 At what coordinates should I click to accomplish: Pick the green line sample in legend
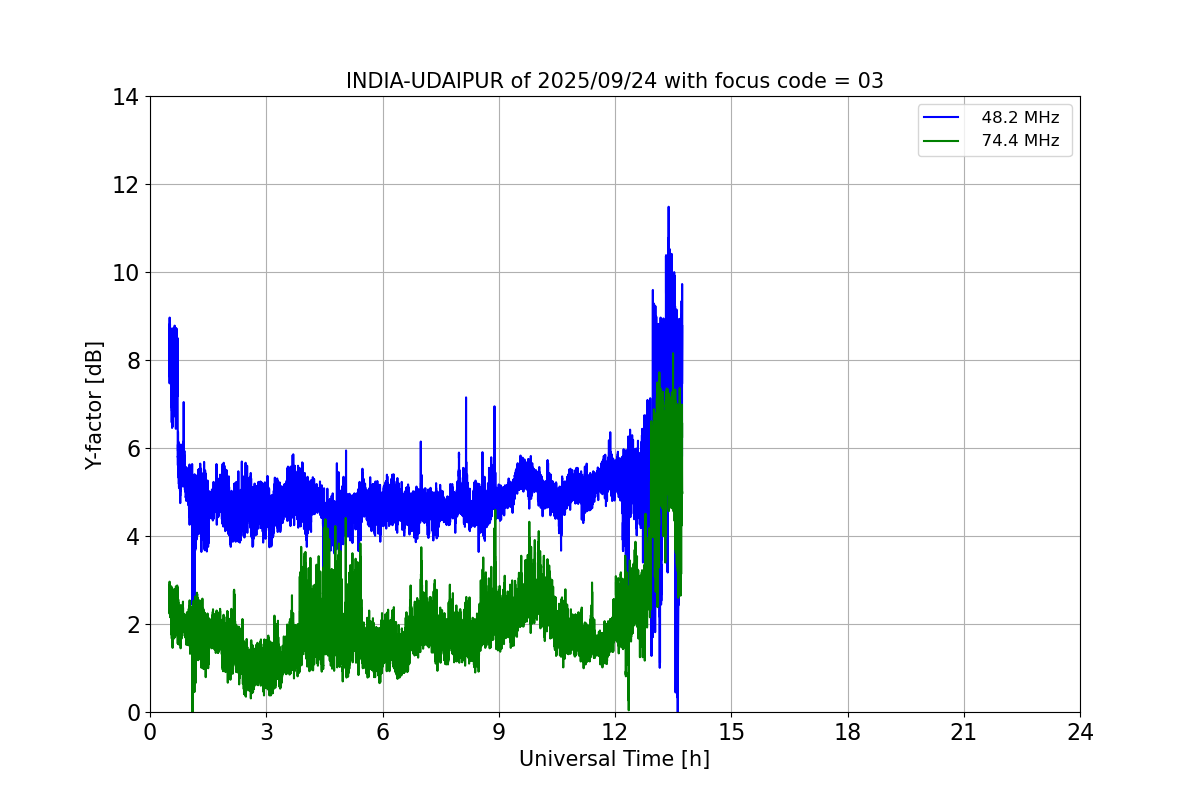[x=942, y=141]
